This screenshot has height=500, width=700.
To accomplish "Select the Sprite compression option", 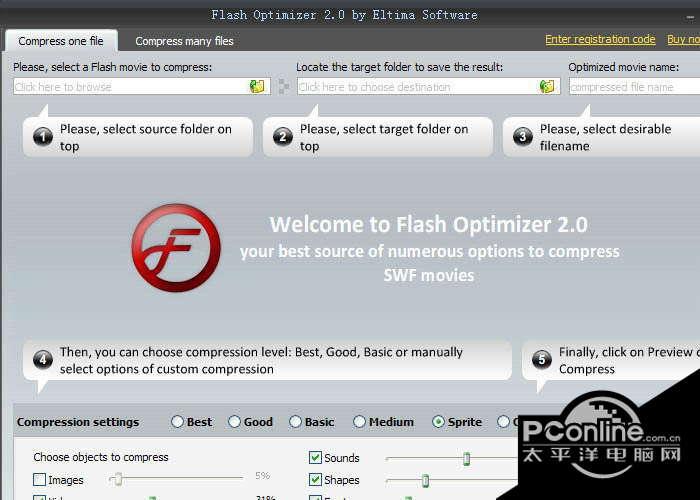I will click(x=457, y=422).
